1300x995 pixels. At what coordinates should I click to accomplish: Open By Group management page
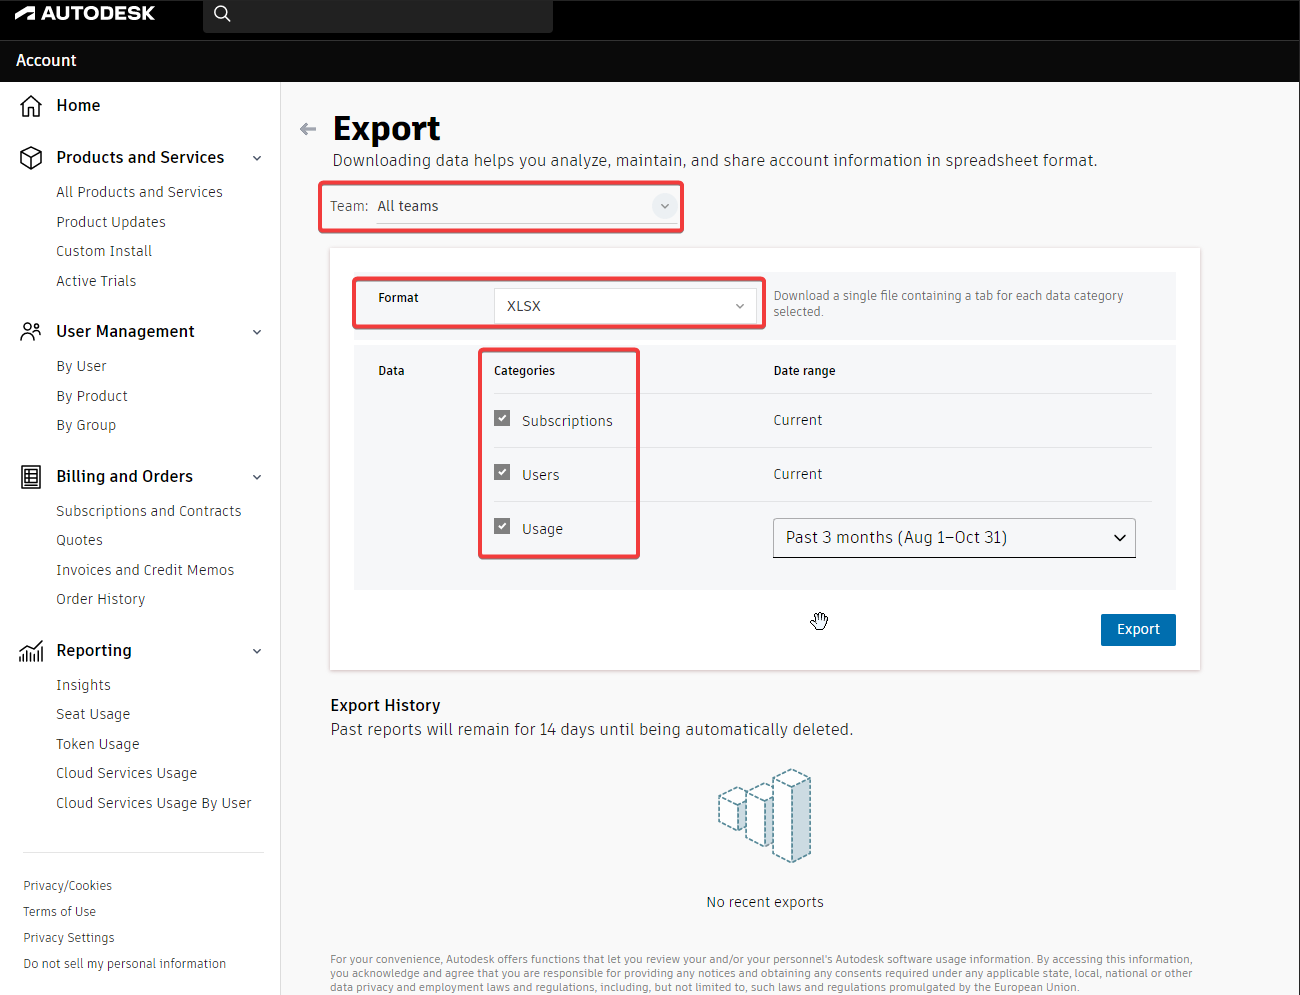point(86,425)
